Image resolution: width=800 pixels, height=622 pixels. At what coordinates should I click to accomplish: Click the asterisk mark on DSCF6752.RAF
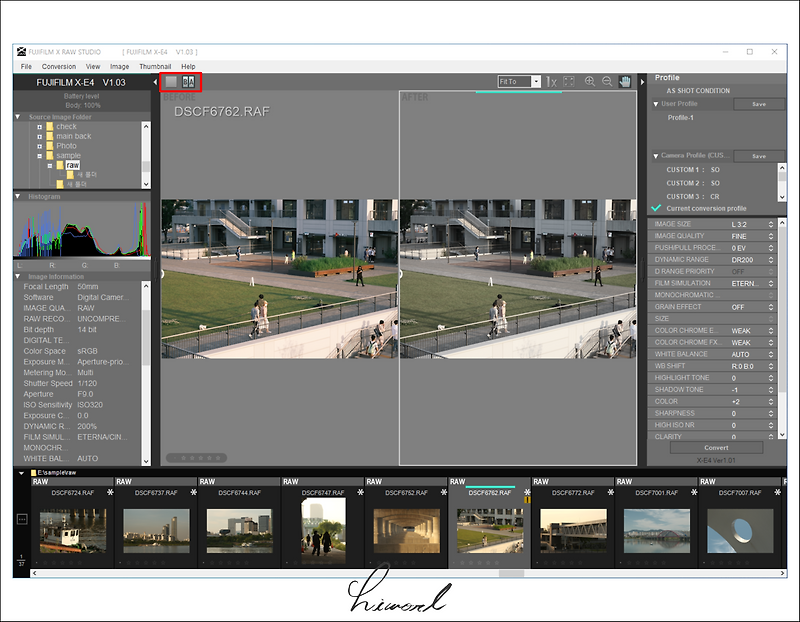[x=444, y=492]
